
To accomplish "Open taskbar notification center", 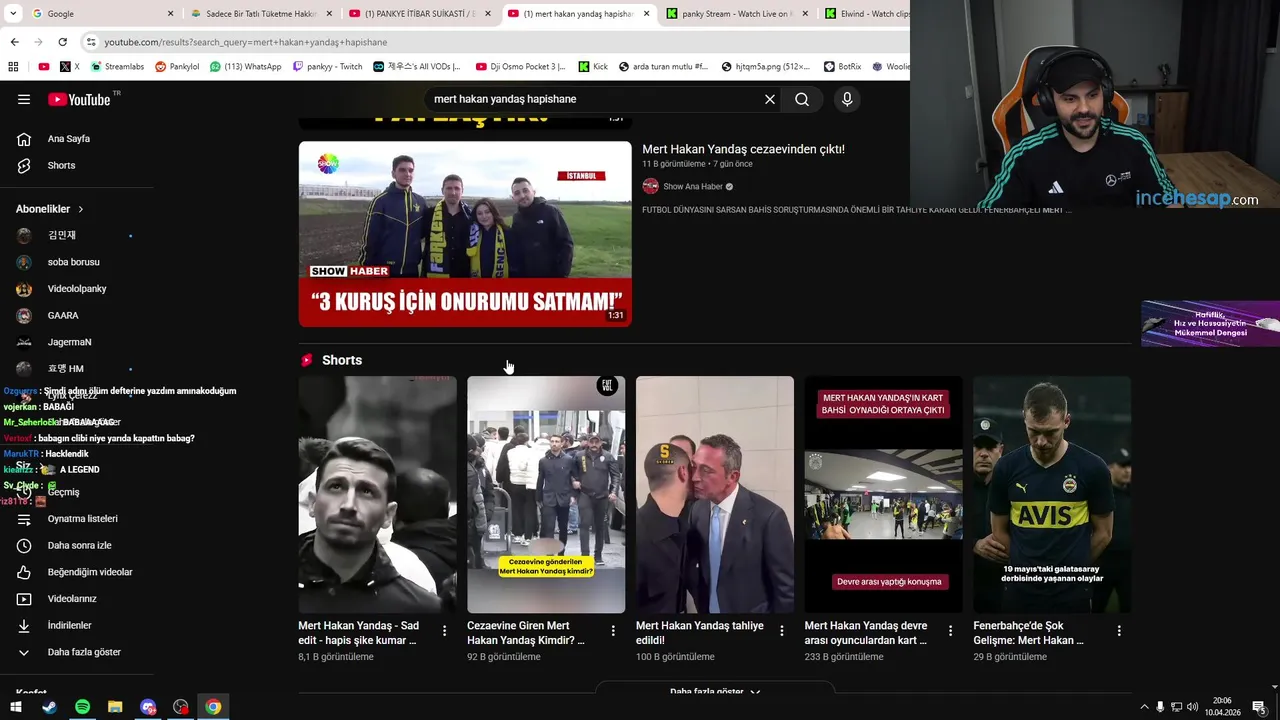I will 1259,707.
